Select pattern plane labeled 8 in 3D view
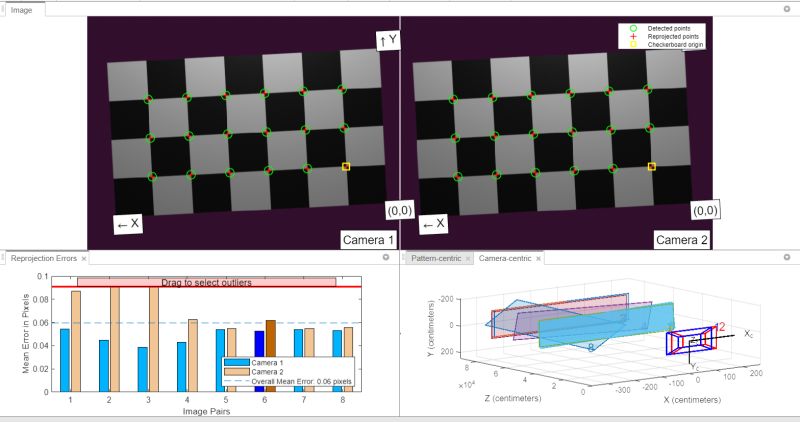Image resolution: width=800 pixels, height=422 pixels. click(591, 348)
